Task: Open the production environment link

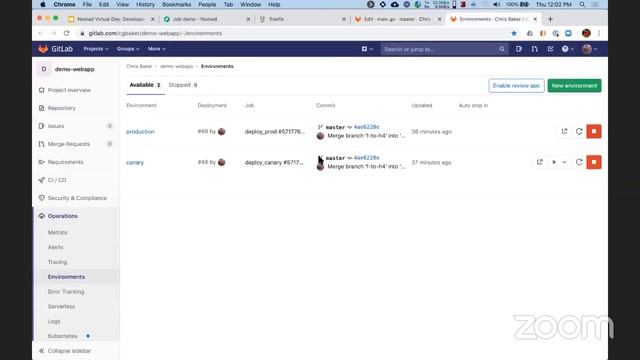Action: [x=140, y=132]
